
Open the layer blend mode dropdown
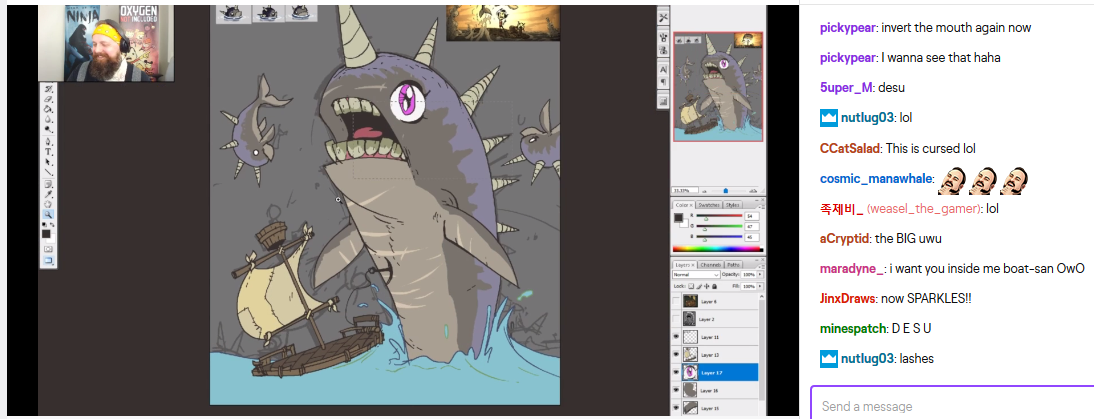[x=695, y=274]
